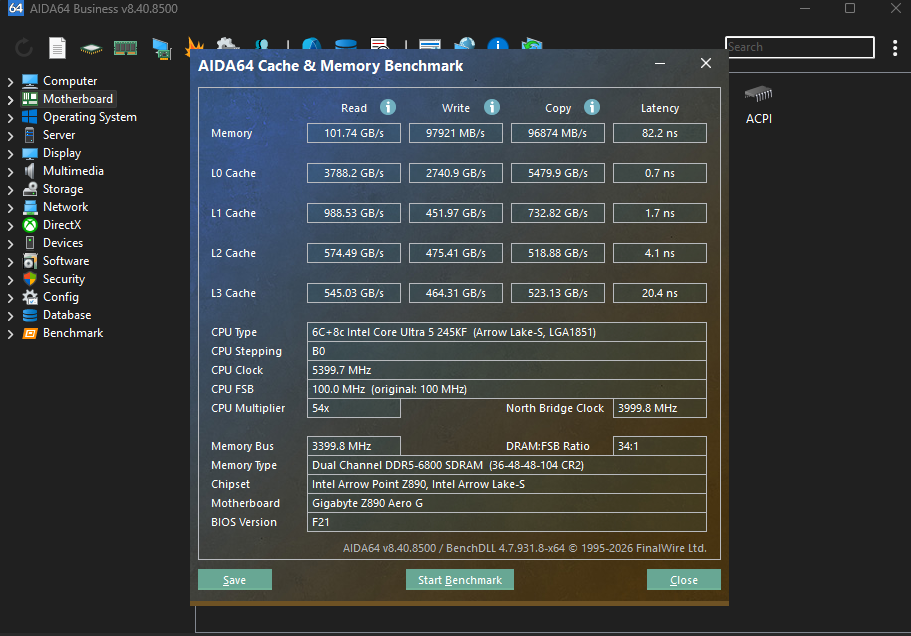The width and height of the screenshot is (911, 636).
Task: Expand the Operating System tree node
Action: (x=10, y=117)
